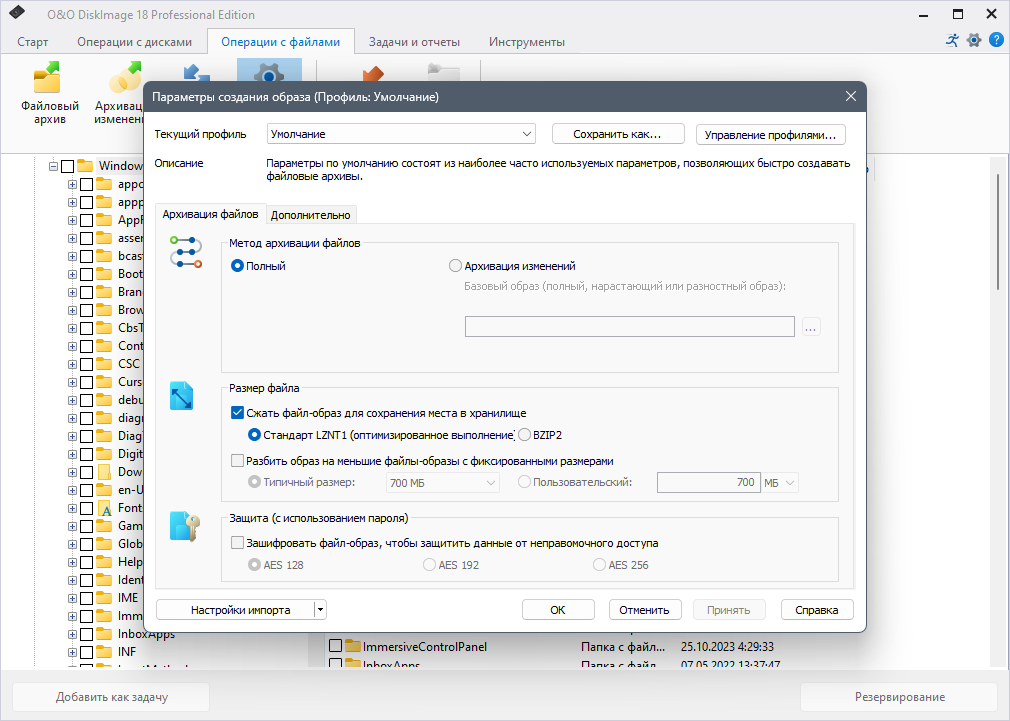The width and height of the screenshot is (1010, 721).
Task: Pick the Пользовательский size radio button
Action: point(524,482)
